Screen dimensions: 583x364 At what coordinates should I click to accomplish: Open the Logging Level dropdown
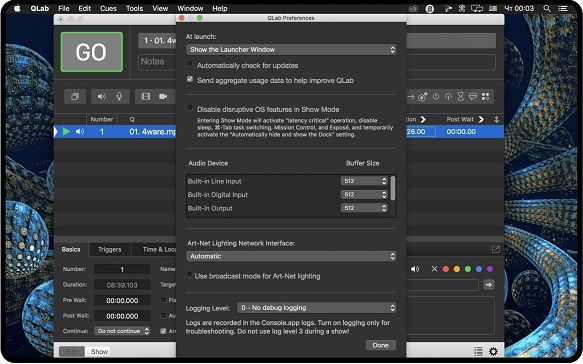pyautogui.click(x=317, y=308)
